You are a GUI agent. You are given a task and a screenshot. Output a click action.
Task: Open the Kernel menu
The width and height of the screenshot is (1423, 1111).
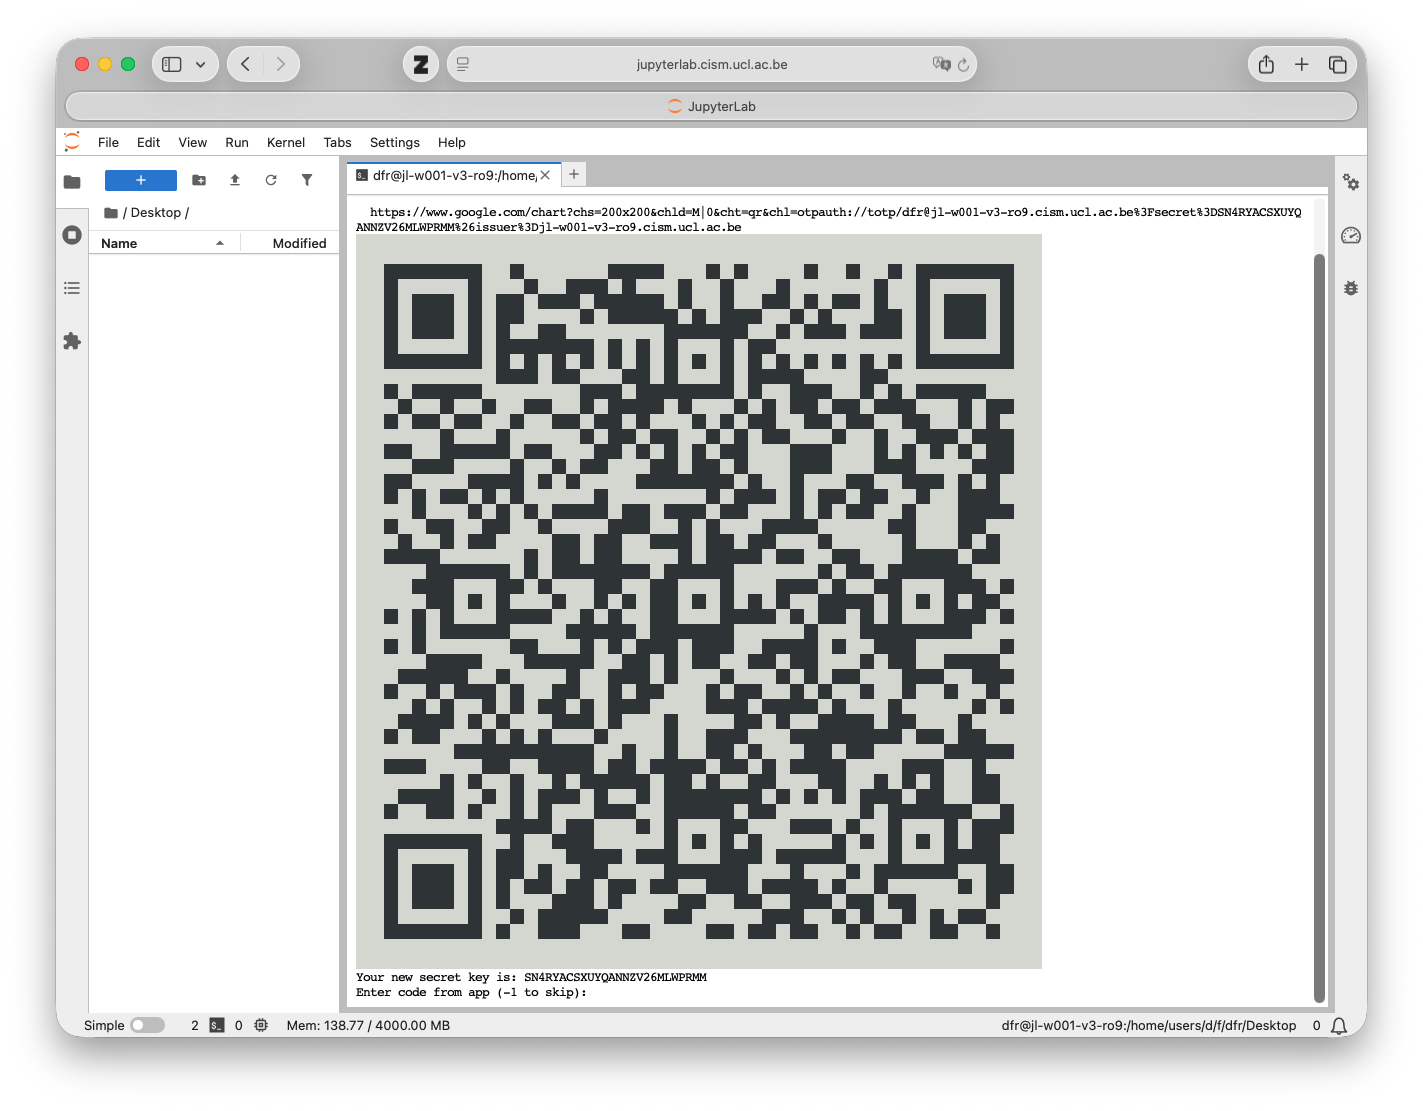coord(286,142)
